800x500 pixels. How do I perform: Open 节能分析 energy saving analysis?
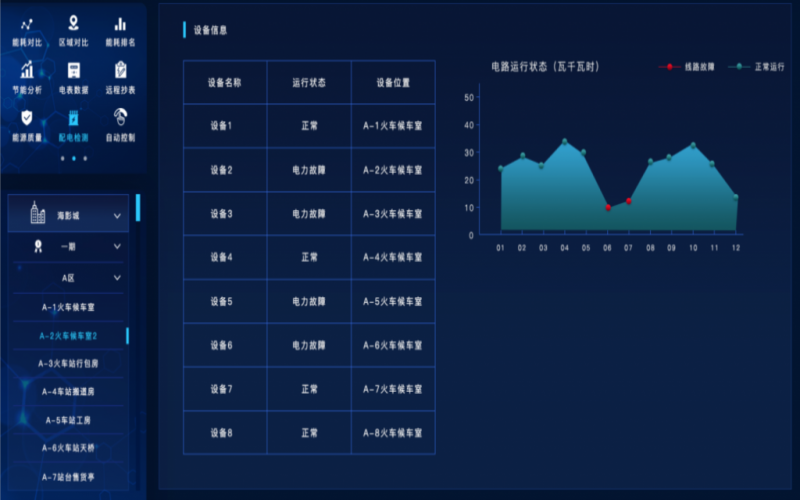coord(27,71)
